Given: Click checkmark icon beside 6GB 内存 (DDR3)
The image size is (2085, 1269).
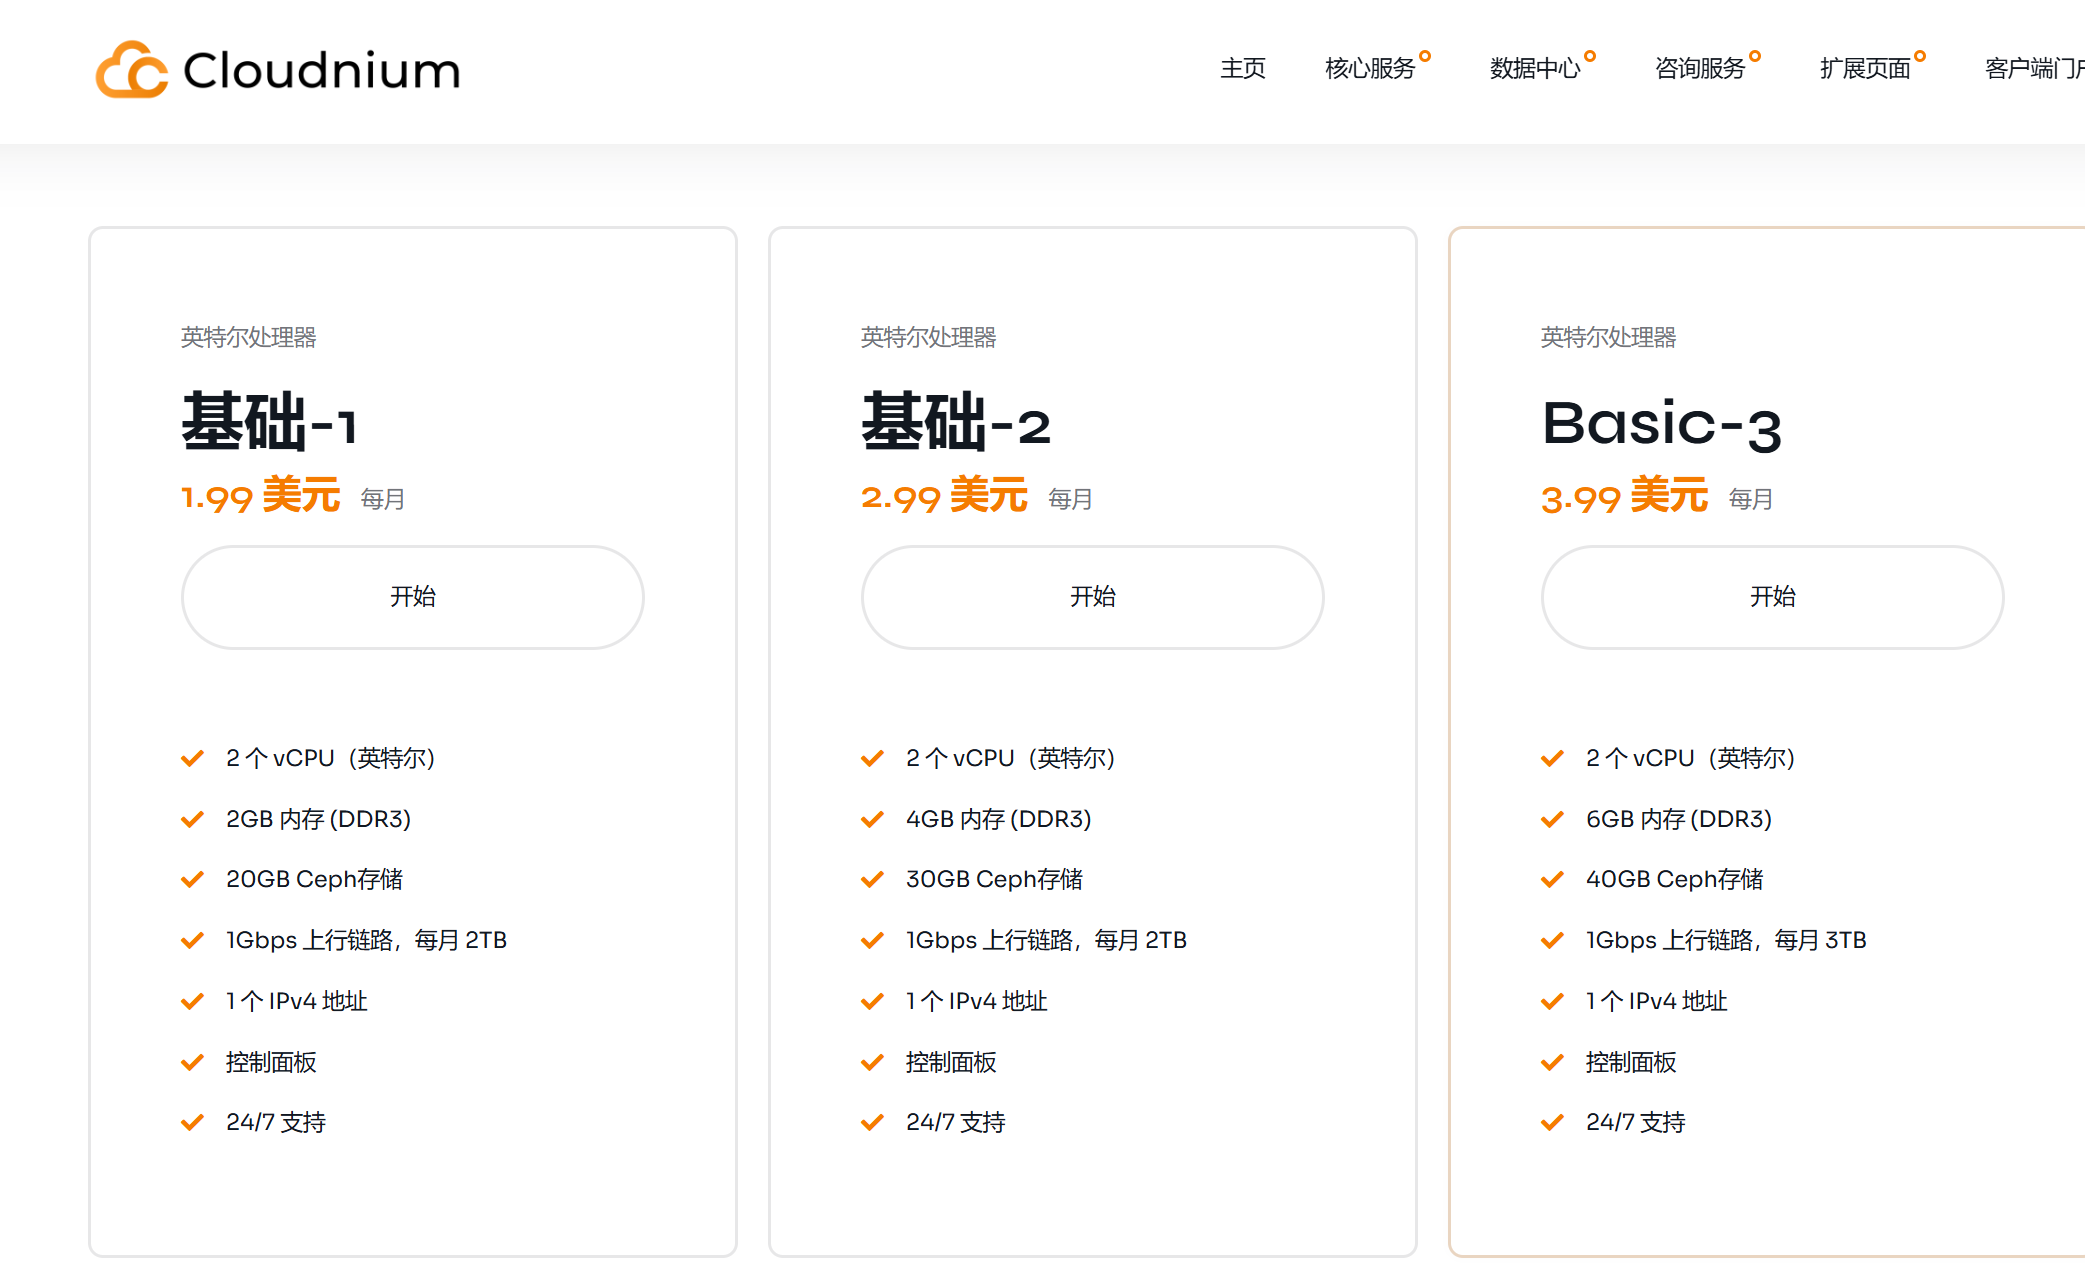Looking at the screenshot, I should [x=1552, y=819].
